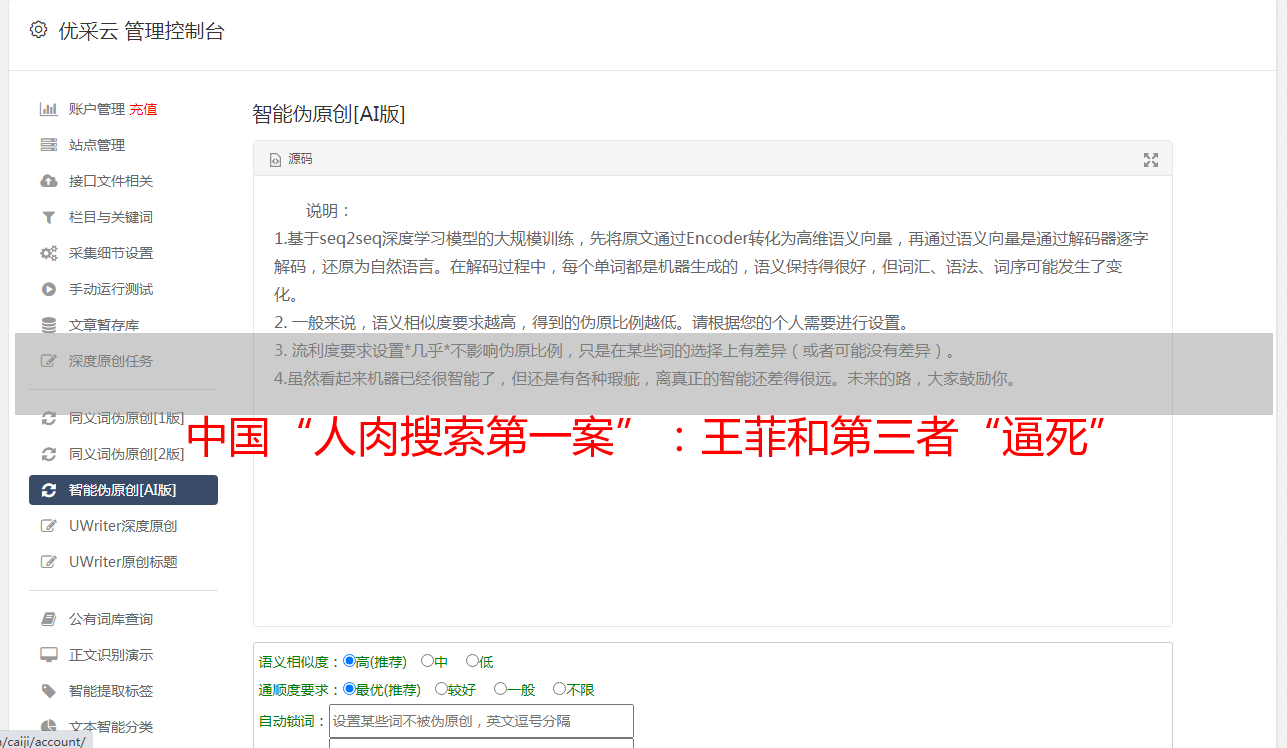Click the play icon for 手动运行测试
This screenshot has height=748, width=1287.
48,289
